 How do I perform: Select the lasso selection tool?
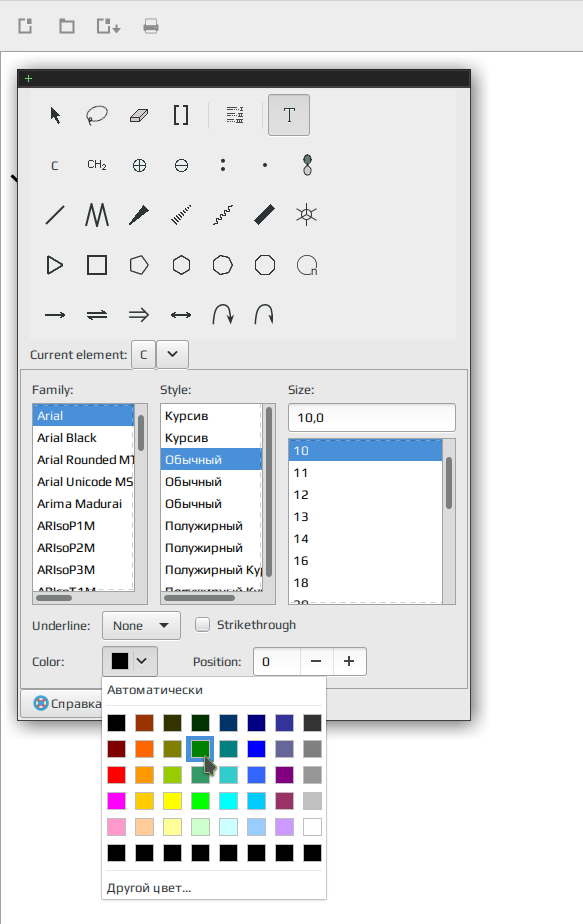(97, 115)
